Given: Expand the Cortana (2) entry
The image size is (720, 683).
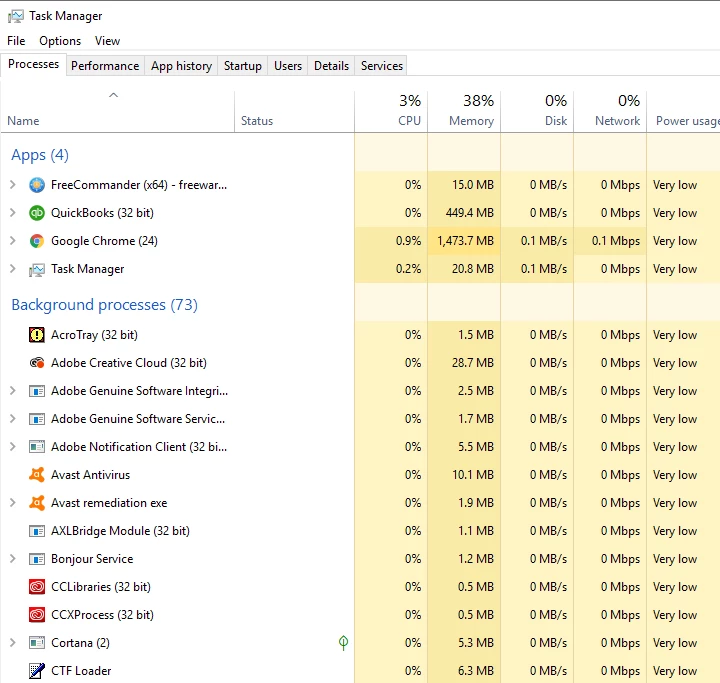Looking at the screenshot, I should (x=13, y=643).
